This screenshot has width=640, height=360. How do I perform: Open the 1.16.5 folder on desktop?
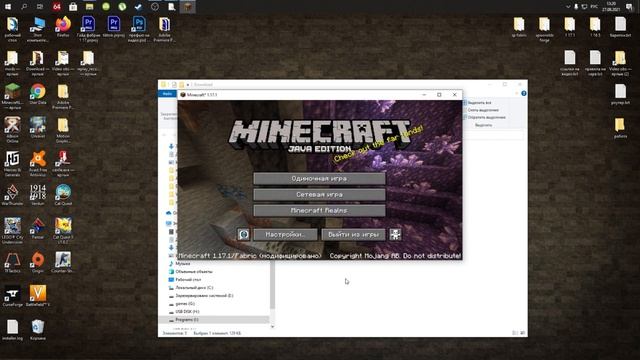(x=595, y=27)
